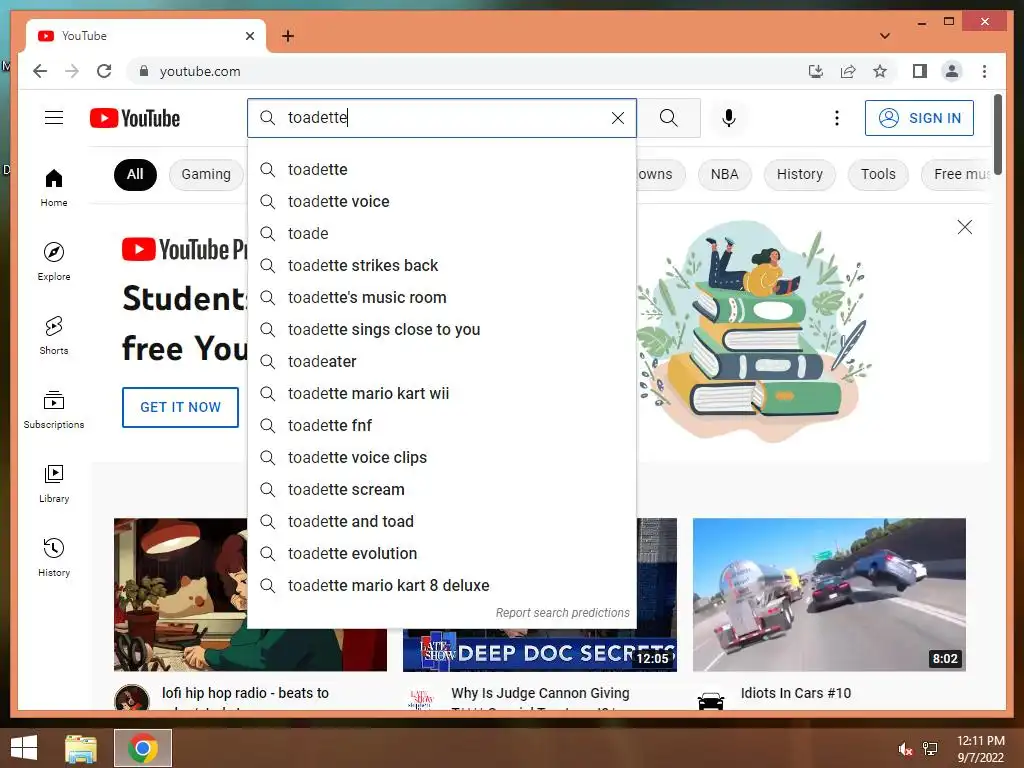Open the taskbar clock showing 12:11 PM
The height and width of the screenshot is (768, 1024).
(980, 748)
